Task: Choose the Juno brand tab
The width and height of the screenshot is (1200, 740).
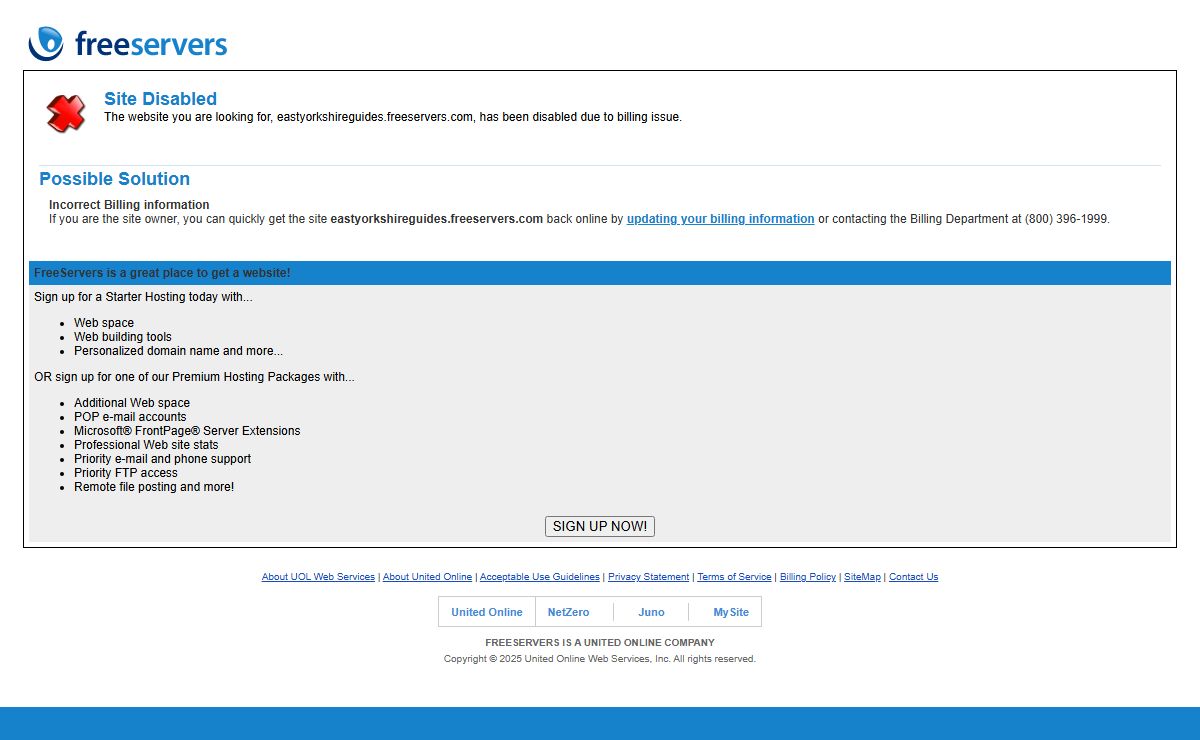Action: pyautogui.click(x=651, y=612)
